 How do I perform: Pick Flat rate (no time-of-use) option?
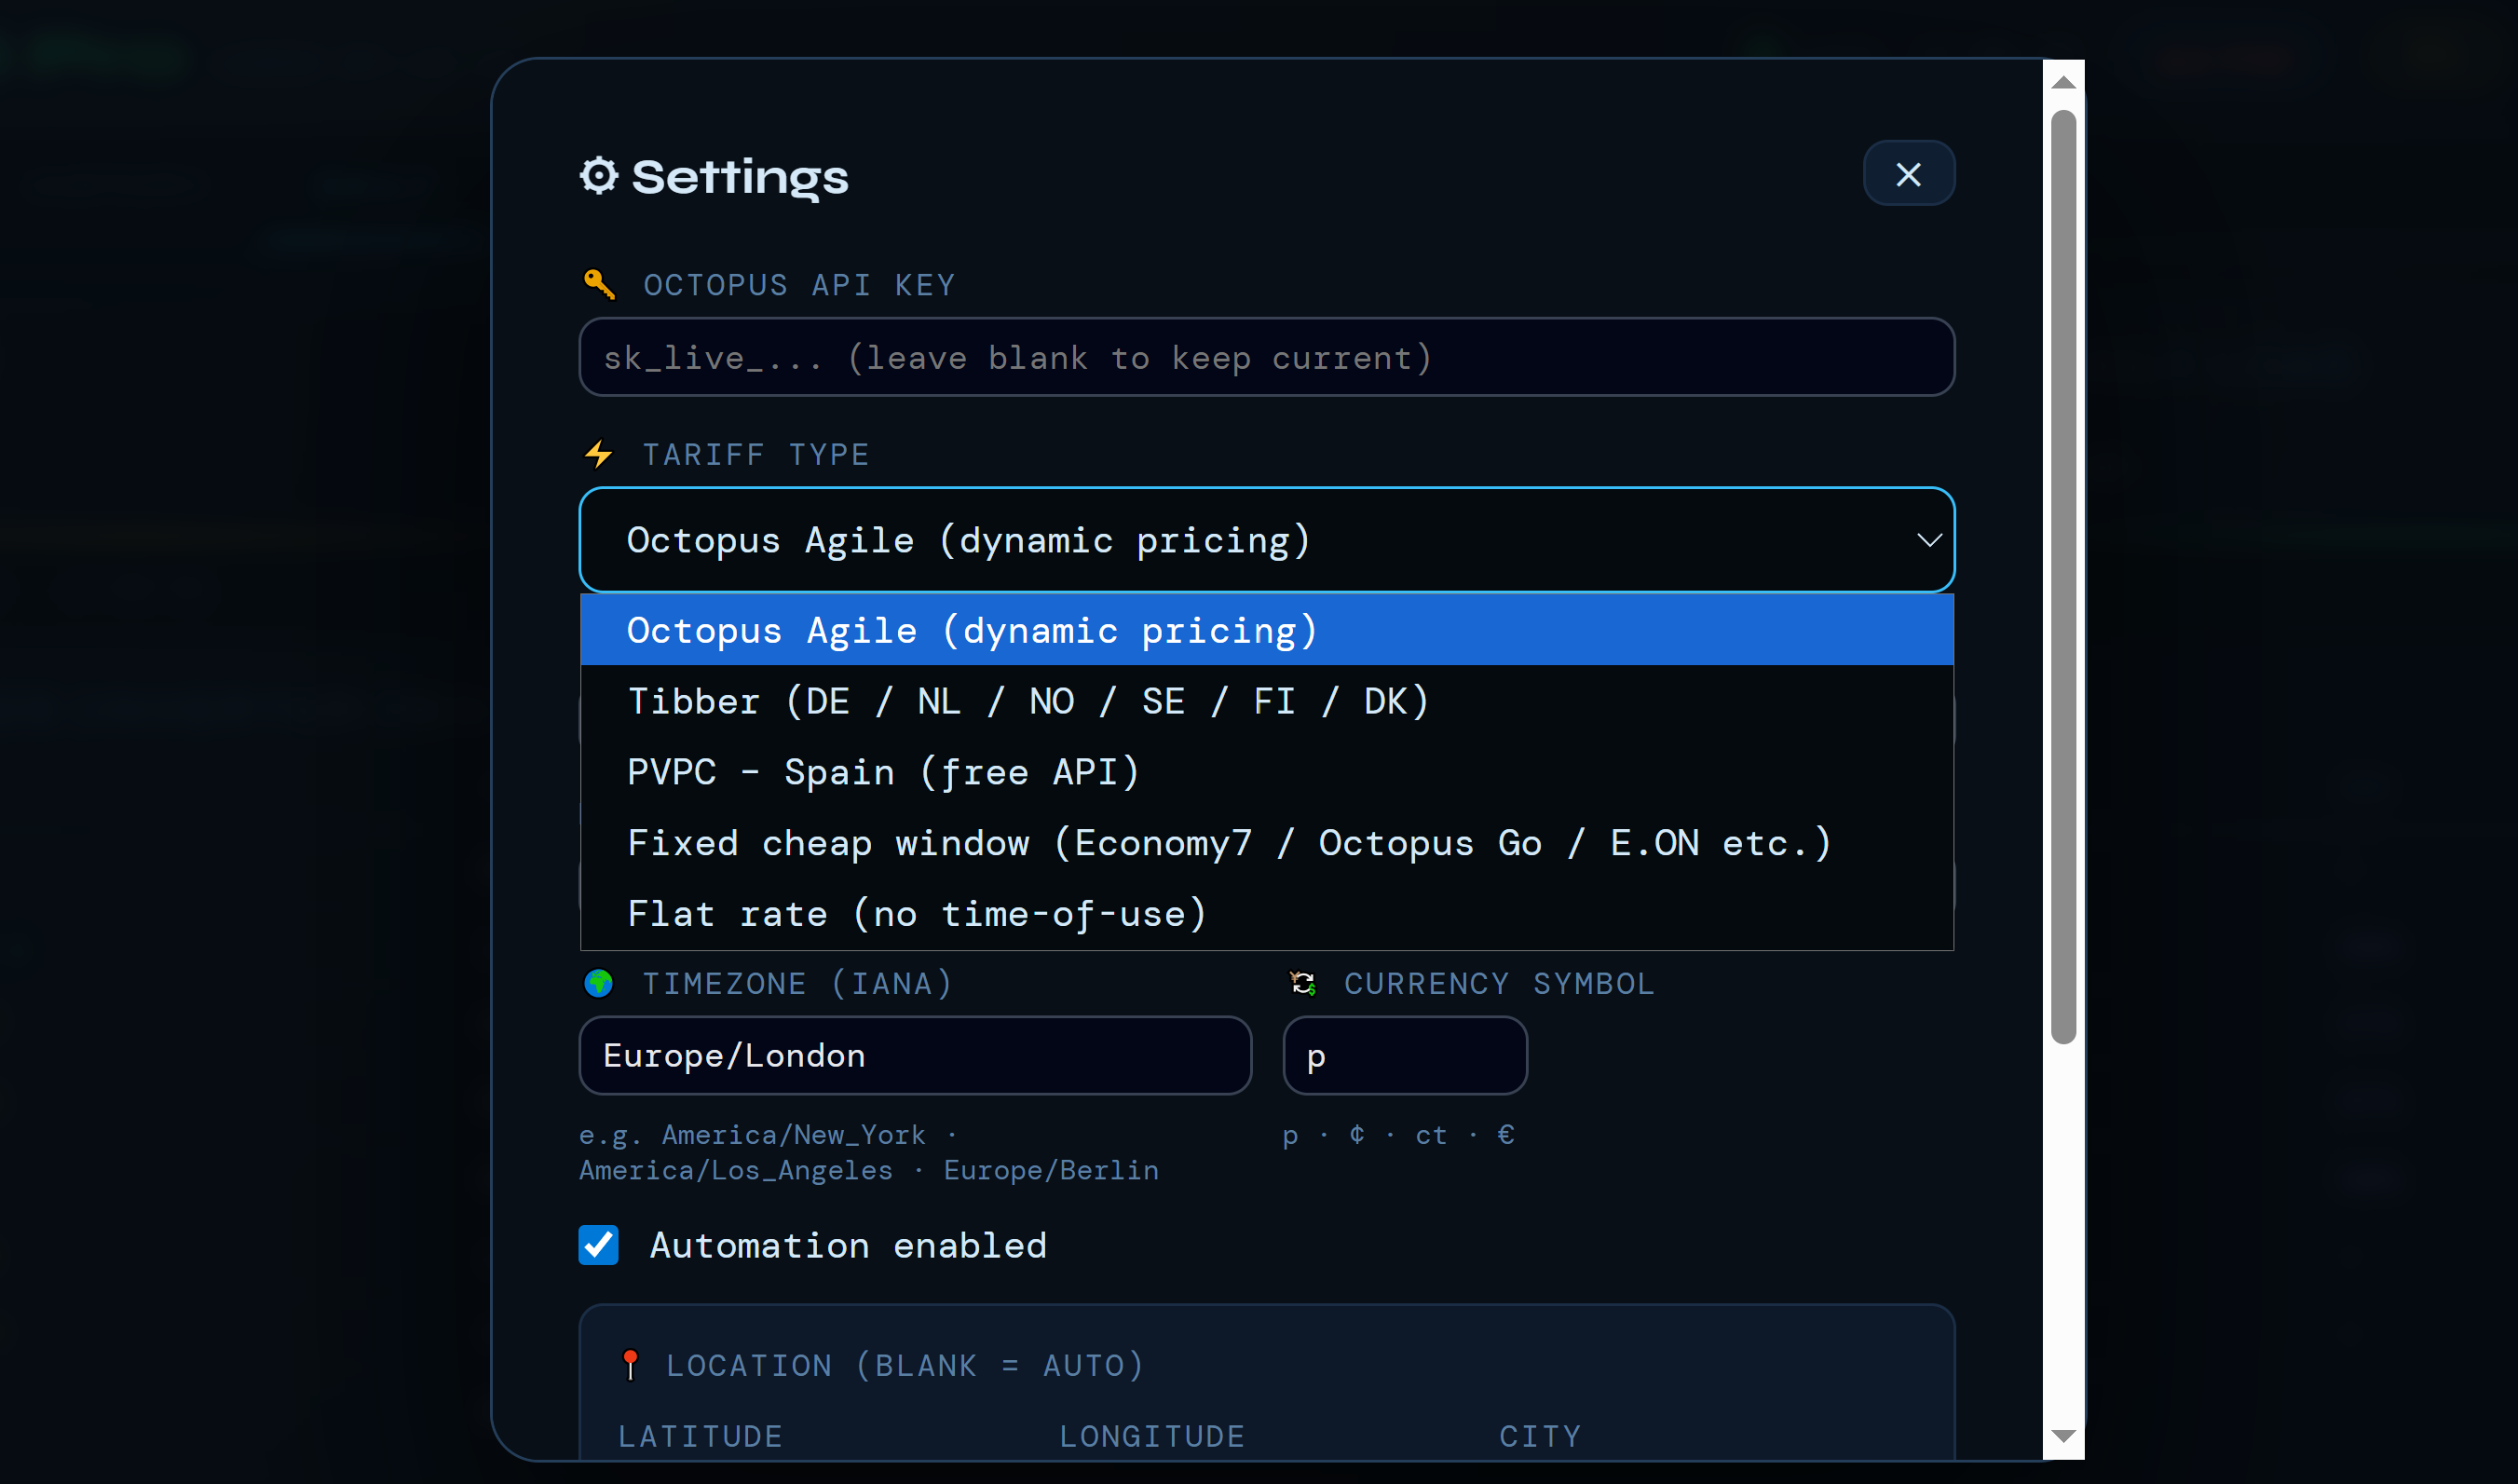(1266, 914)
